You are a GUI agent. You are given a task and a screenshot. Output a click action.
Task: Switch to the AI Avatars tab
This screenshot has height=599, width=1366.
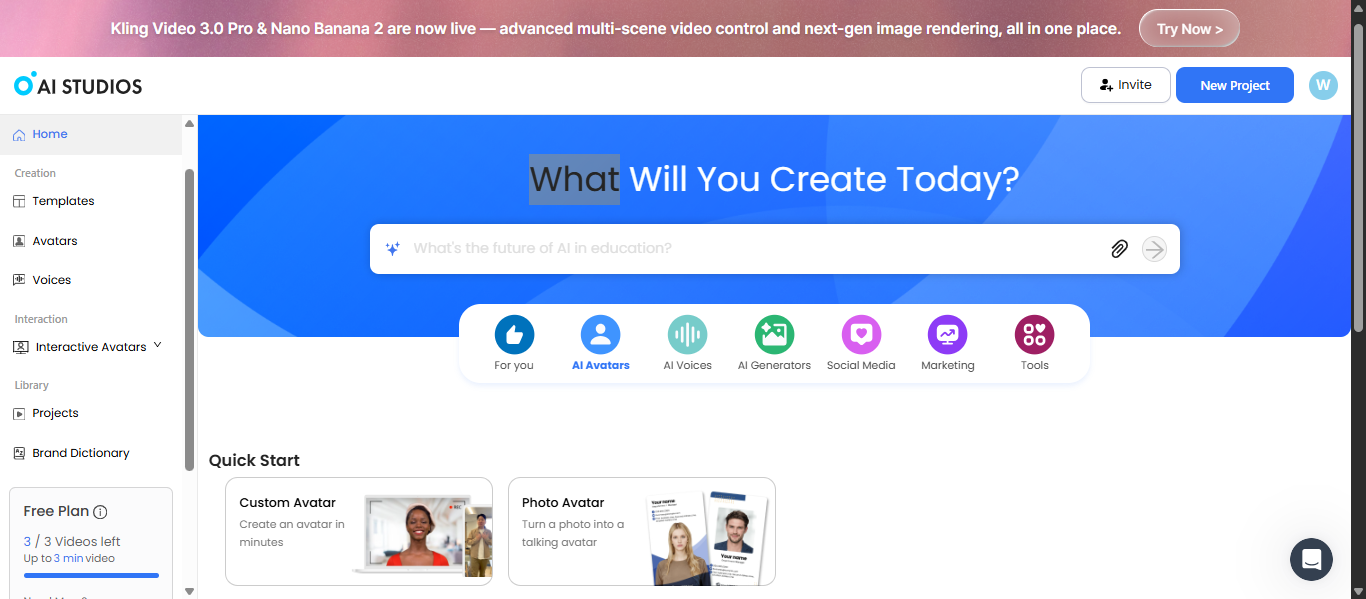pos(600,343)
